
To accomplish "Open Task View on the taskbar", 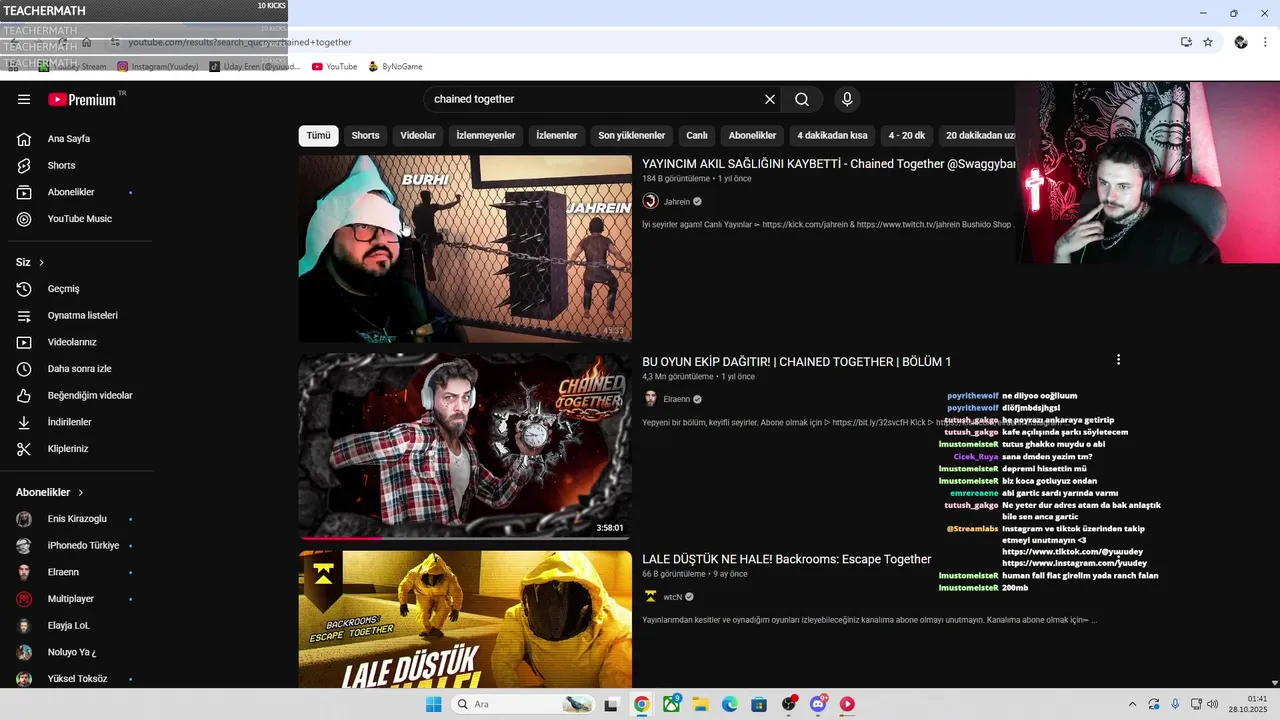I will pos(611,704).
